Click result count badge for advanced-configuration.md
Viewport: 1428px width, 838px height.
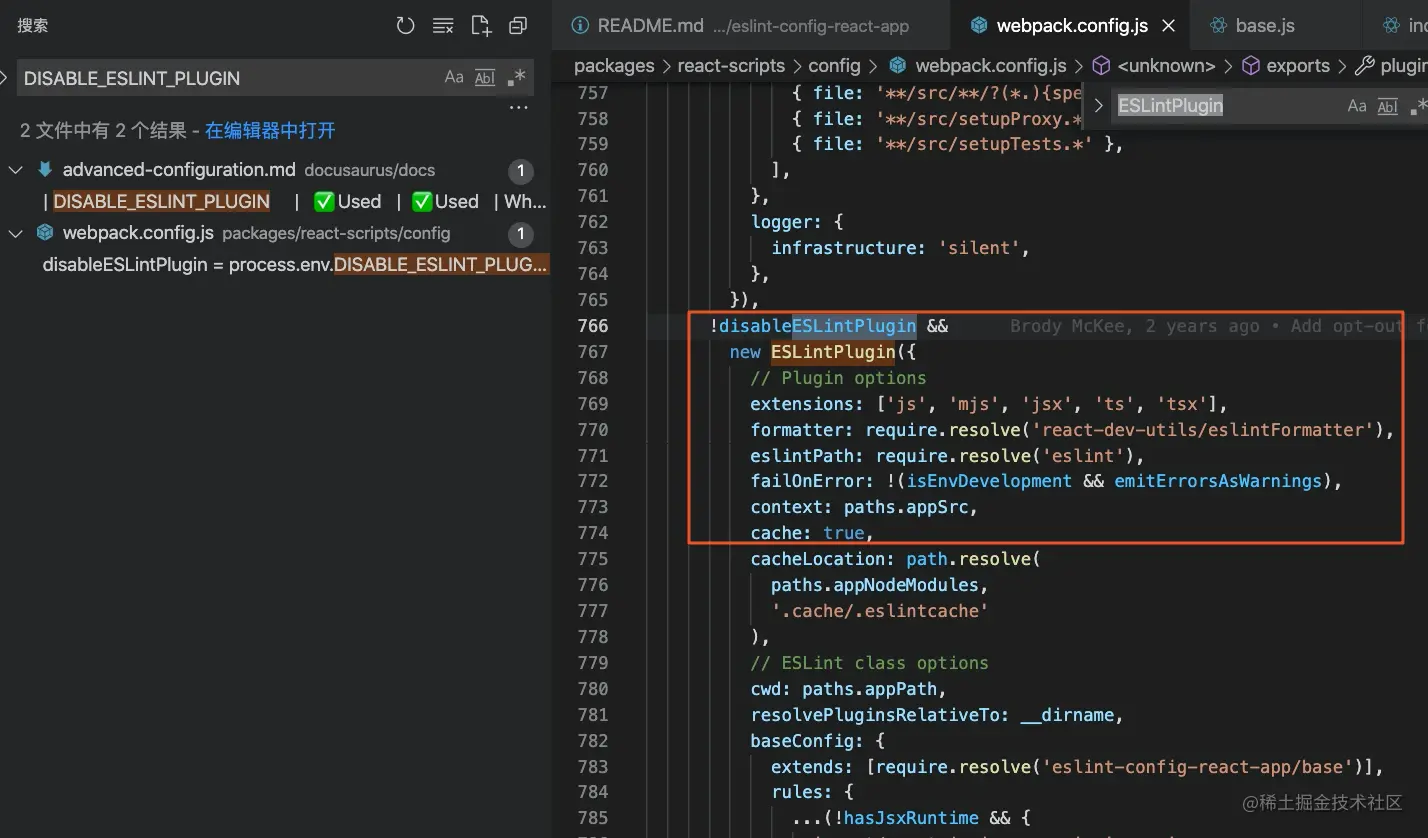[520, 171]
